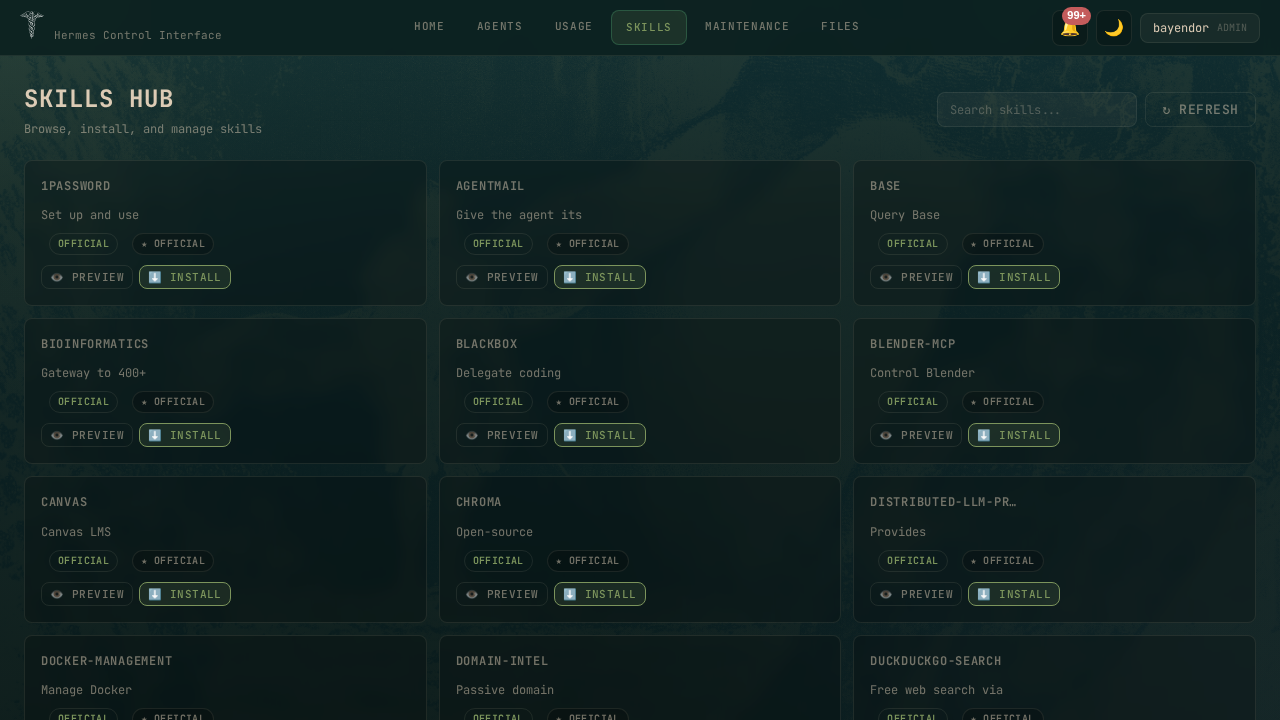1280x720 pixels.
Task: Open the Agents tab
Action: tap(500, 27)
